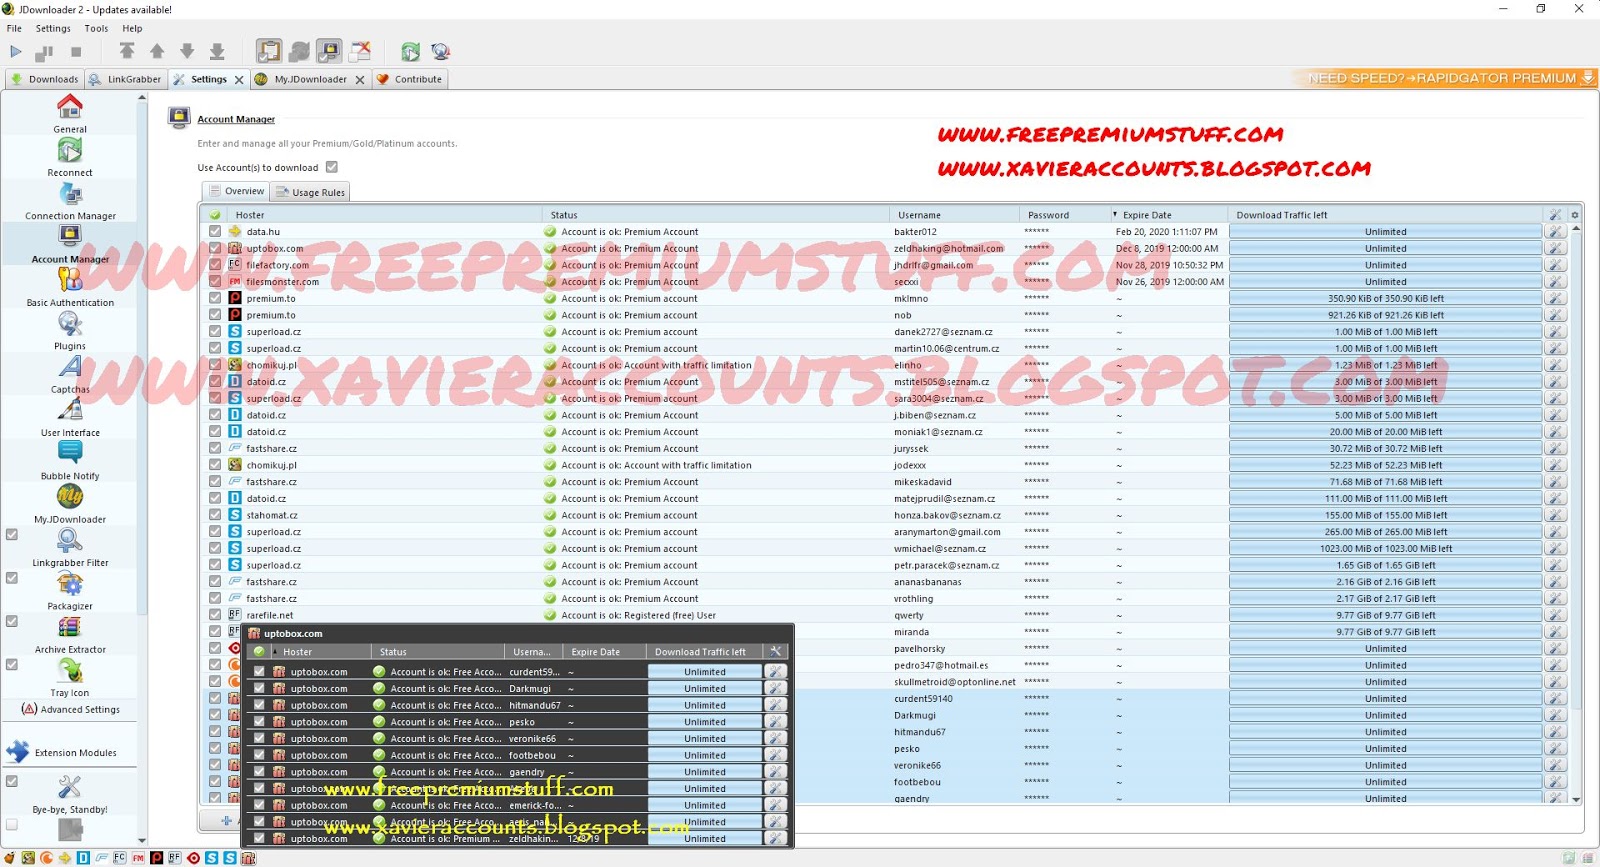1600x867 pixels.
Task: Click the 350.90 KiB traffic left bar
Action: click(x=1385, y=298)
